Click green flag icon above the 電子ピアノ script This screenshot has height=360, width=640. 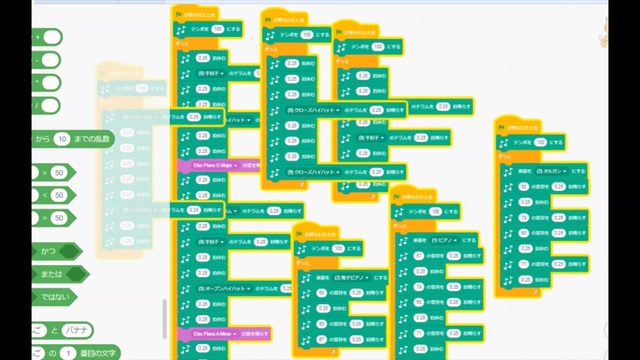click(x=299, y=234)
